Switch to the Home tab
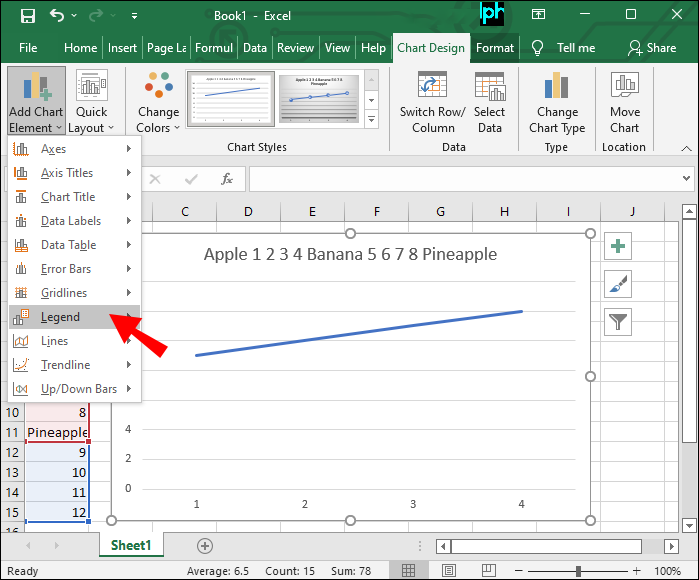 pos(80,48)
